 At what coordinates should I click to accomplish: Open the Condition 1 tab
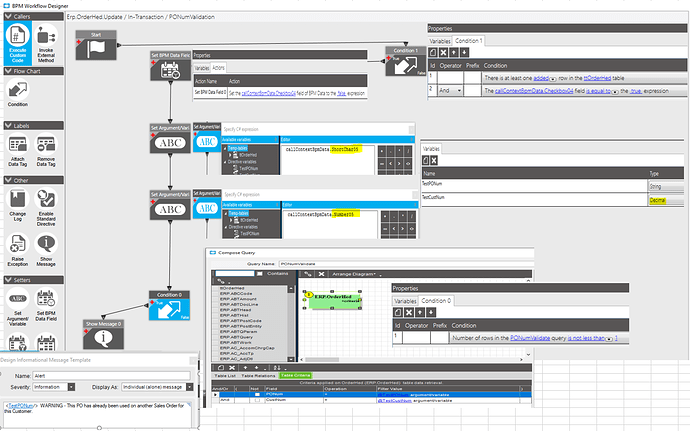point(469,41)
